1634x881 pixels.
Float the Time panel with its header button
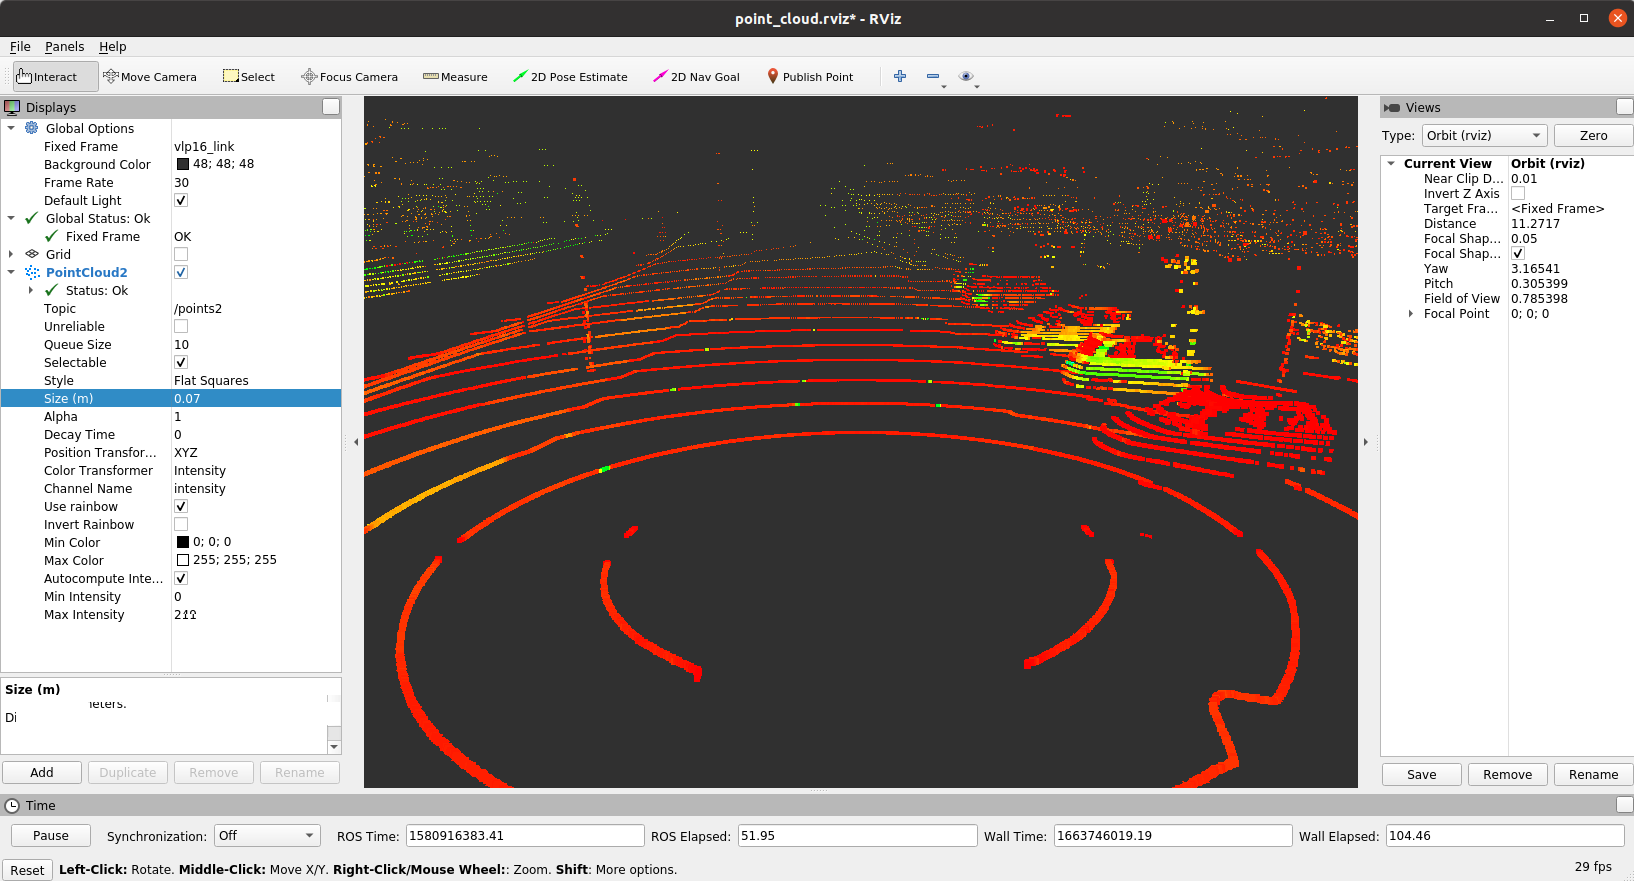(1625, 805)
